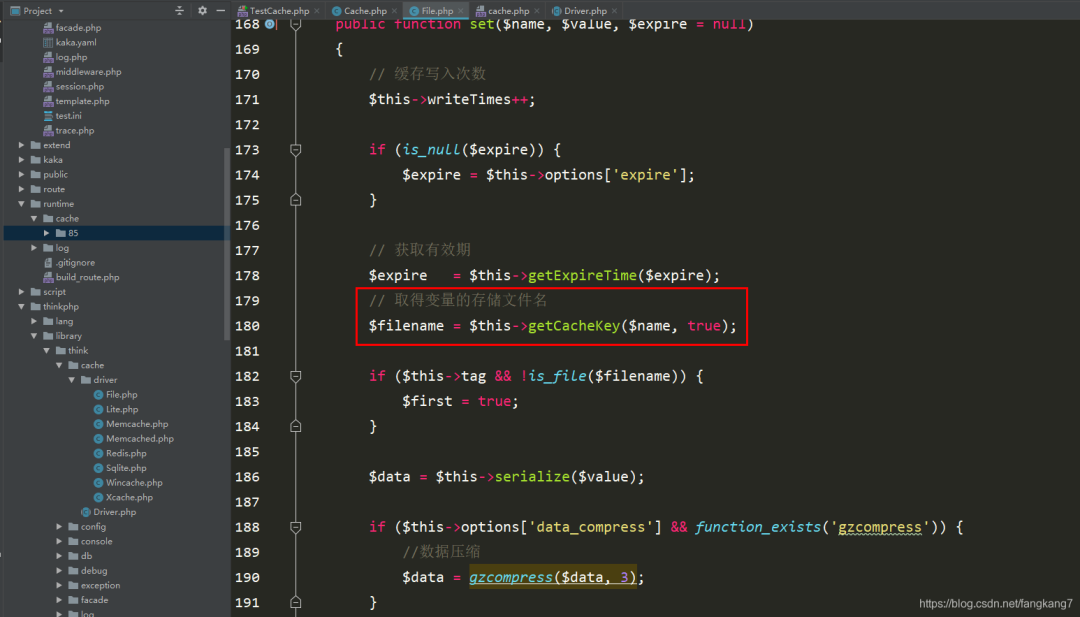Close the Driver.php tab
The height and width of the screenshot is (617, 1080).
614,11
